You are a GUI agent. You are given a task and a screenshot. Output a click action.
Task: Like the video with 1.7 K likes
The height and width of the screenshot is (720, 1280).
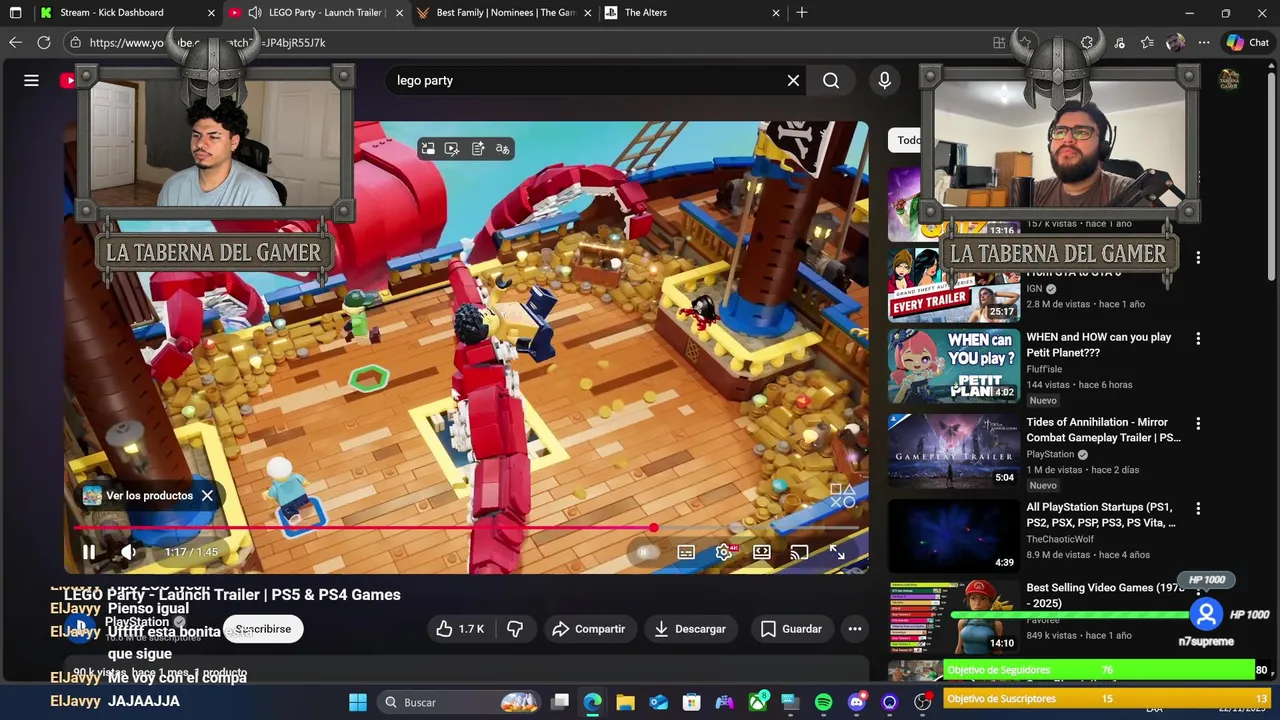[x=461, y=629]
